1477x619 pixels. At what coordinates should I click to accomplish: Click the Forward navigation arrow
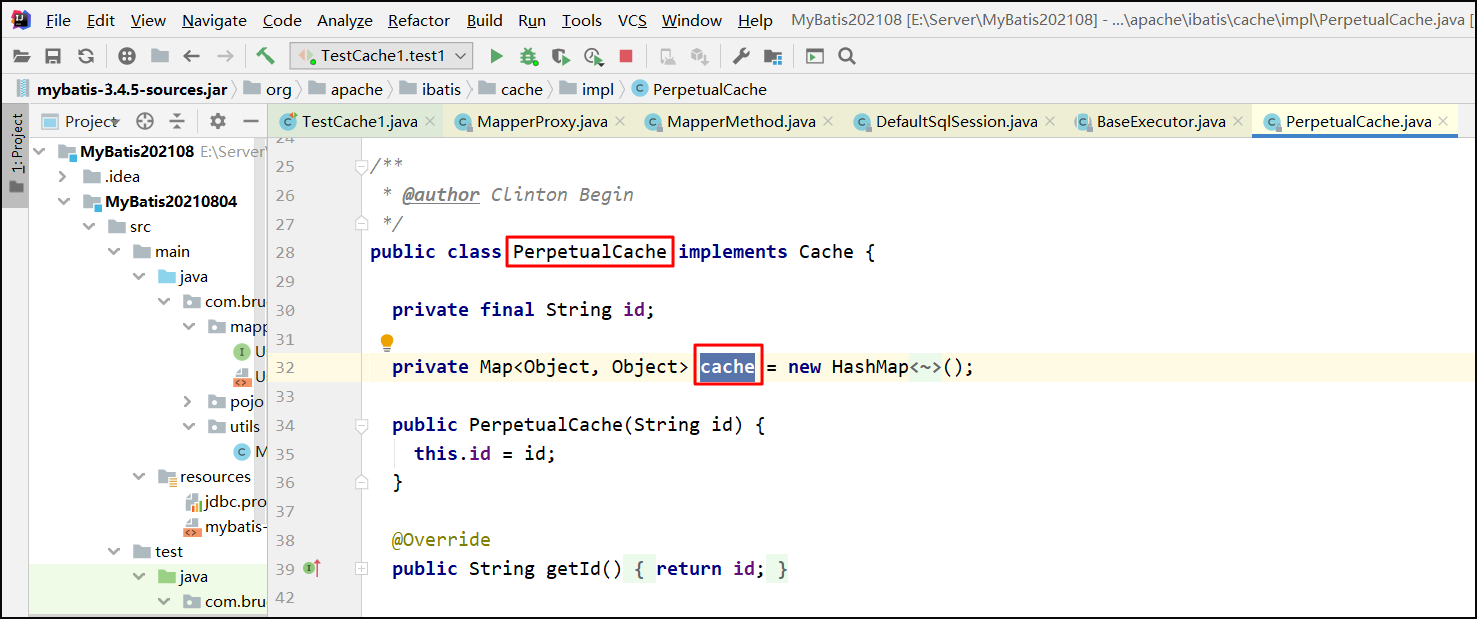coord(225,56)
